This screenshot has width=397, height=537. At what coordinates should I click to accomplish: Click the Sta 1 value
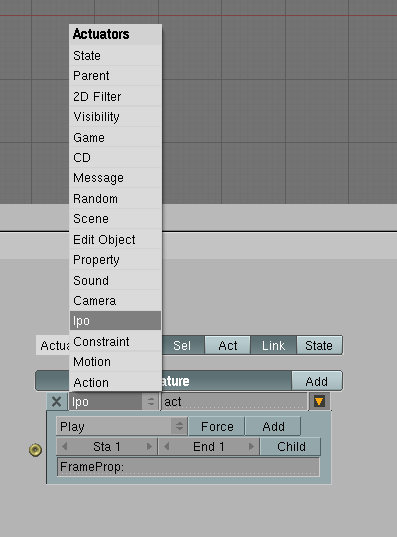pos(107,447)
